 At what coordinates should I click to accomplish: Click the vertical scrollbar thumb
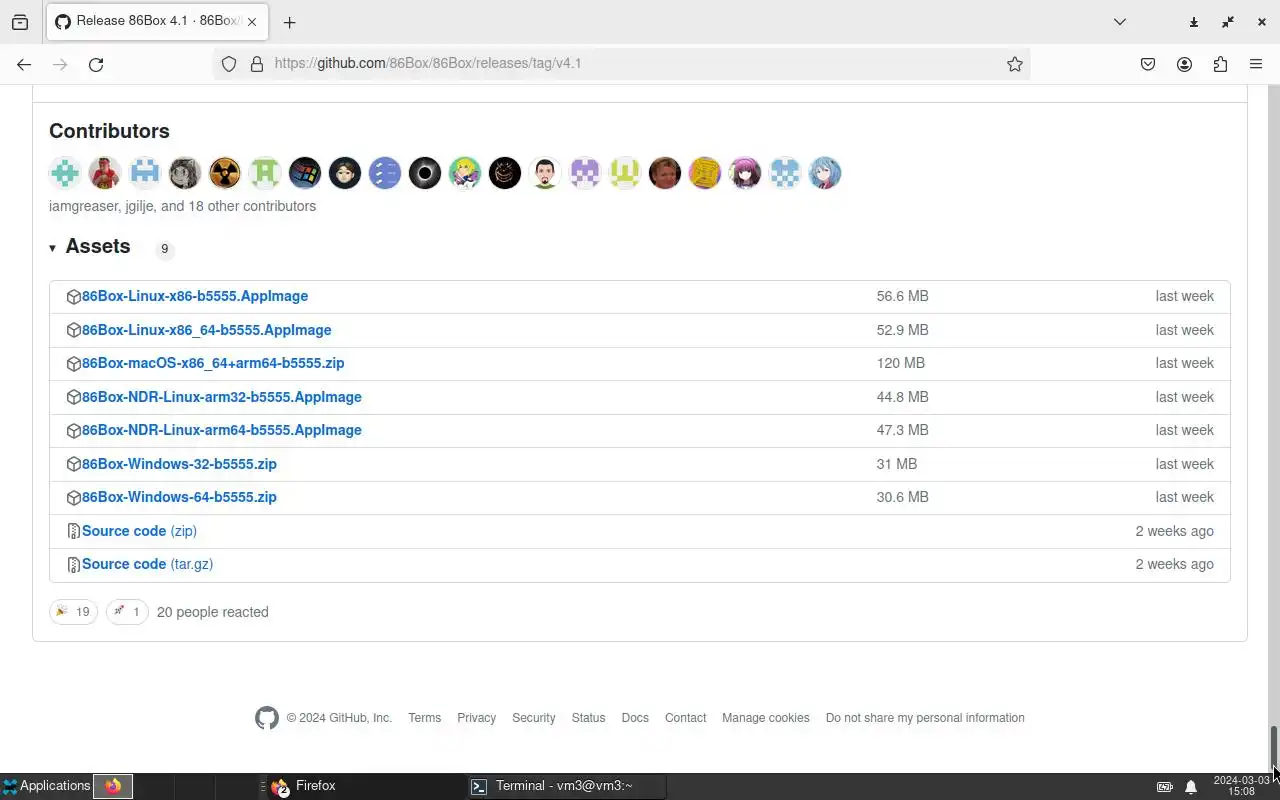pos(1274,747)
